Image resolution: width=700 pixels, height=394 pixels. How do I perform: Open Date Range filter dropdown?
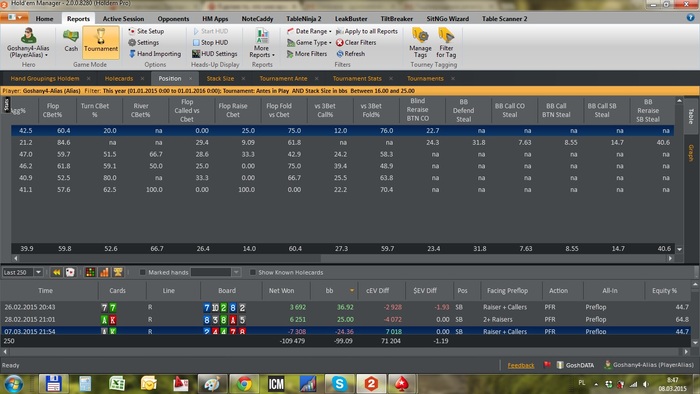(309, 31)
